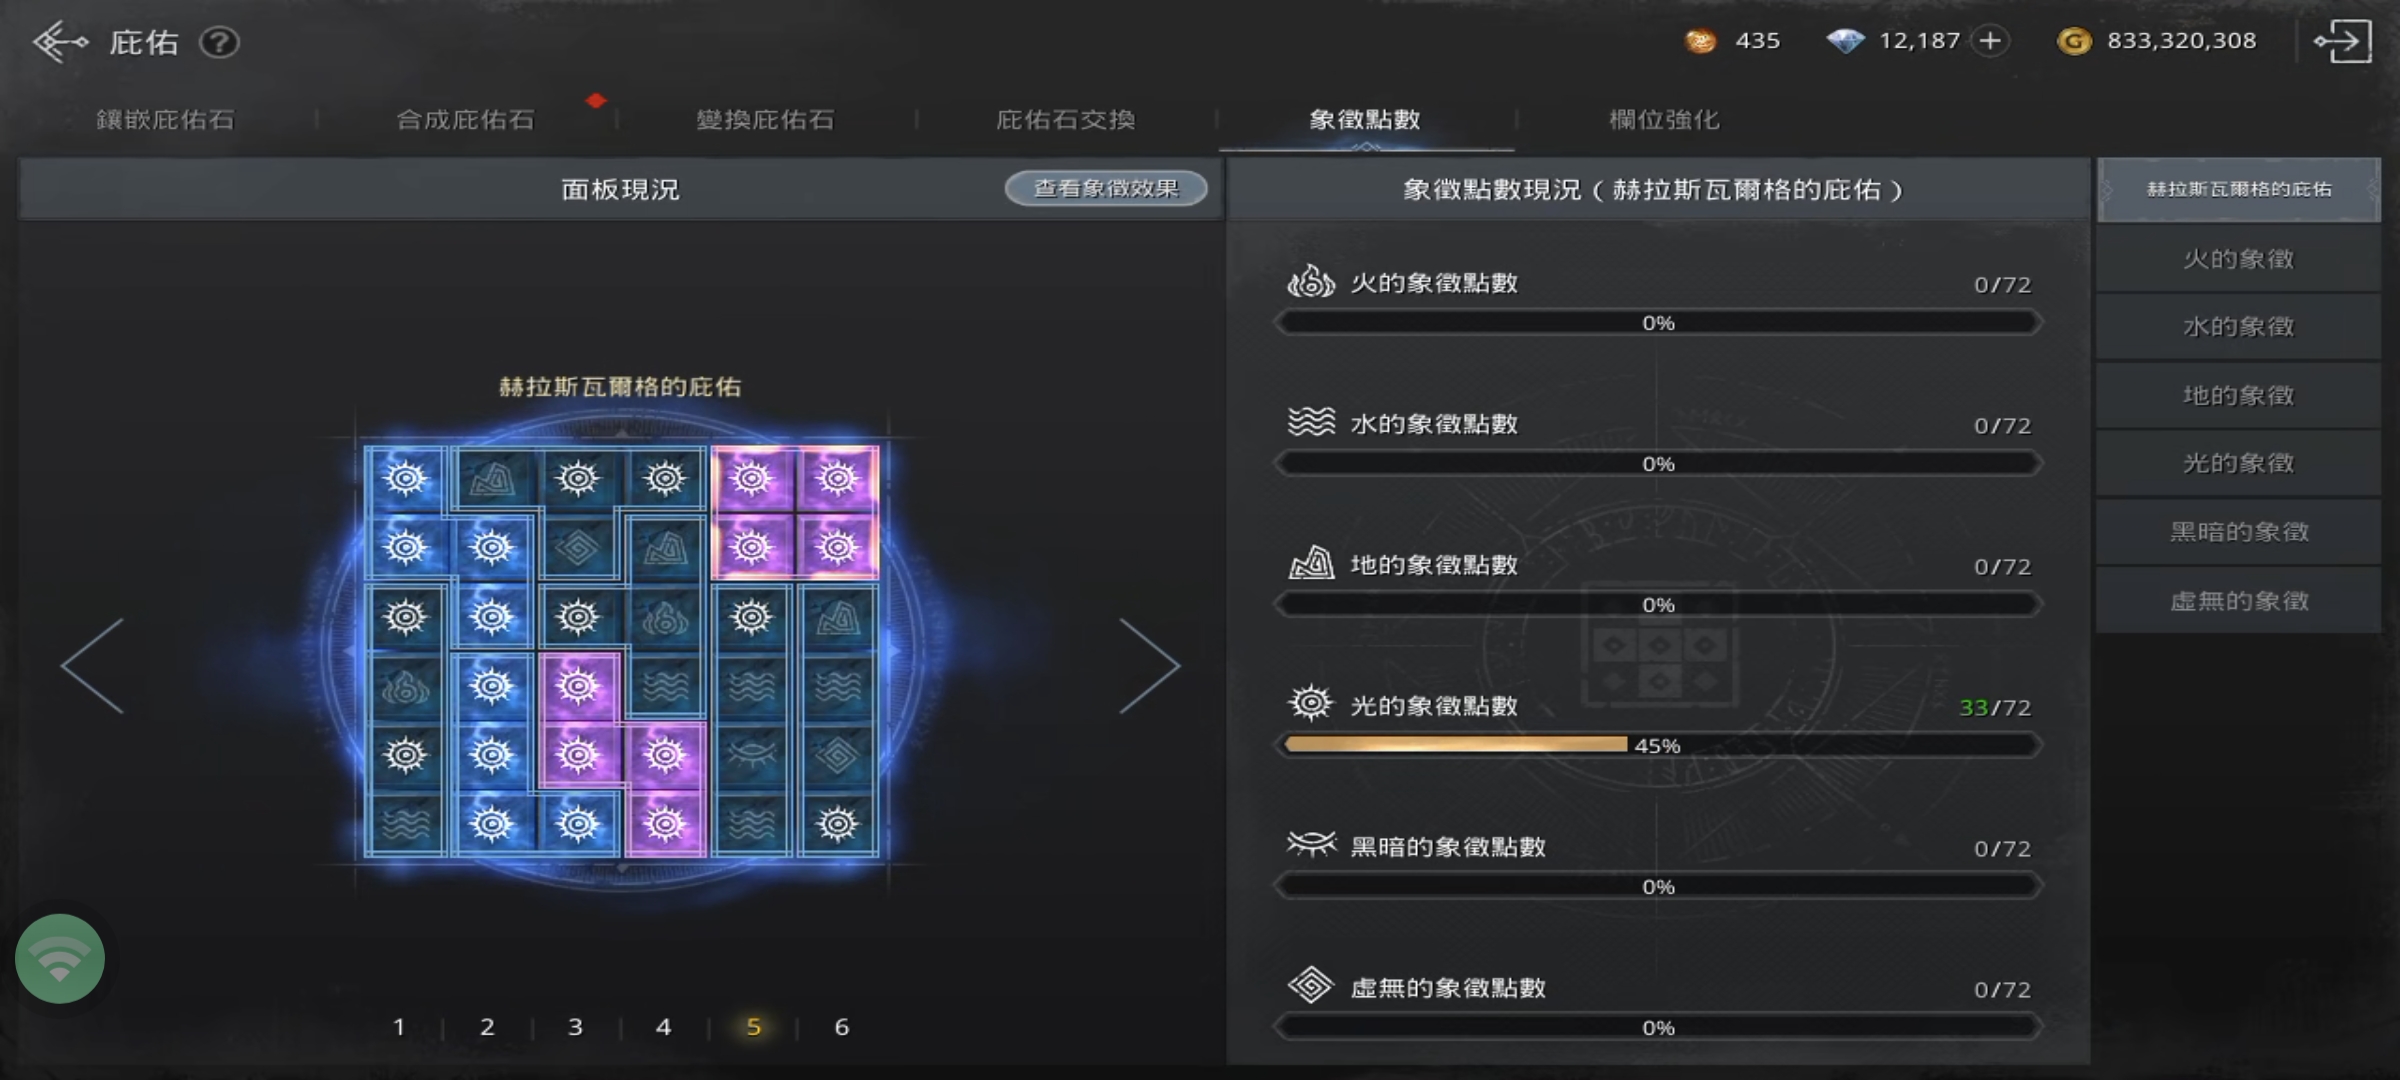Open the 合成庇佑石 tab

coord(465,120)
